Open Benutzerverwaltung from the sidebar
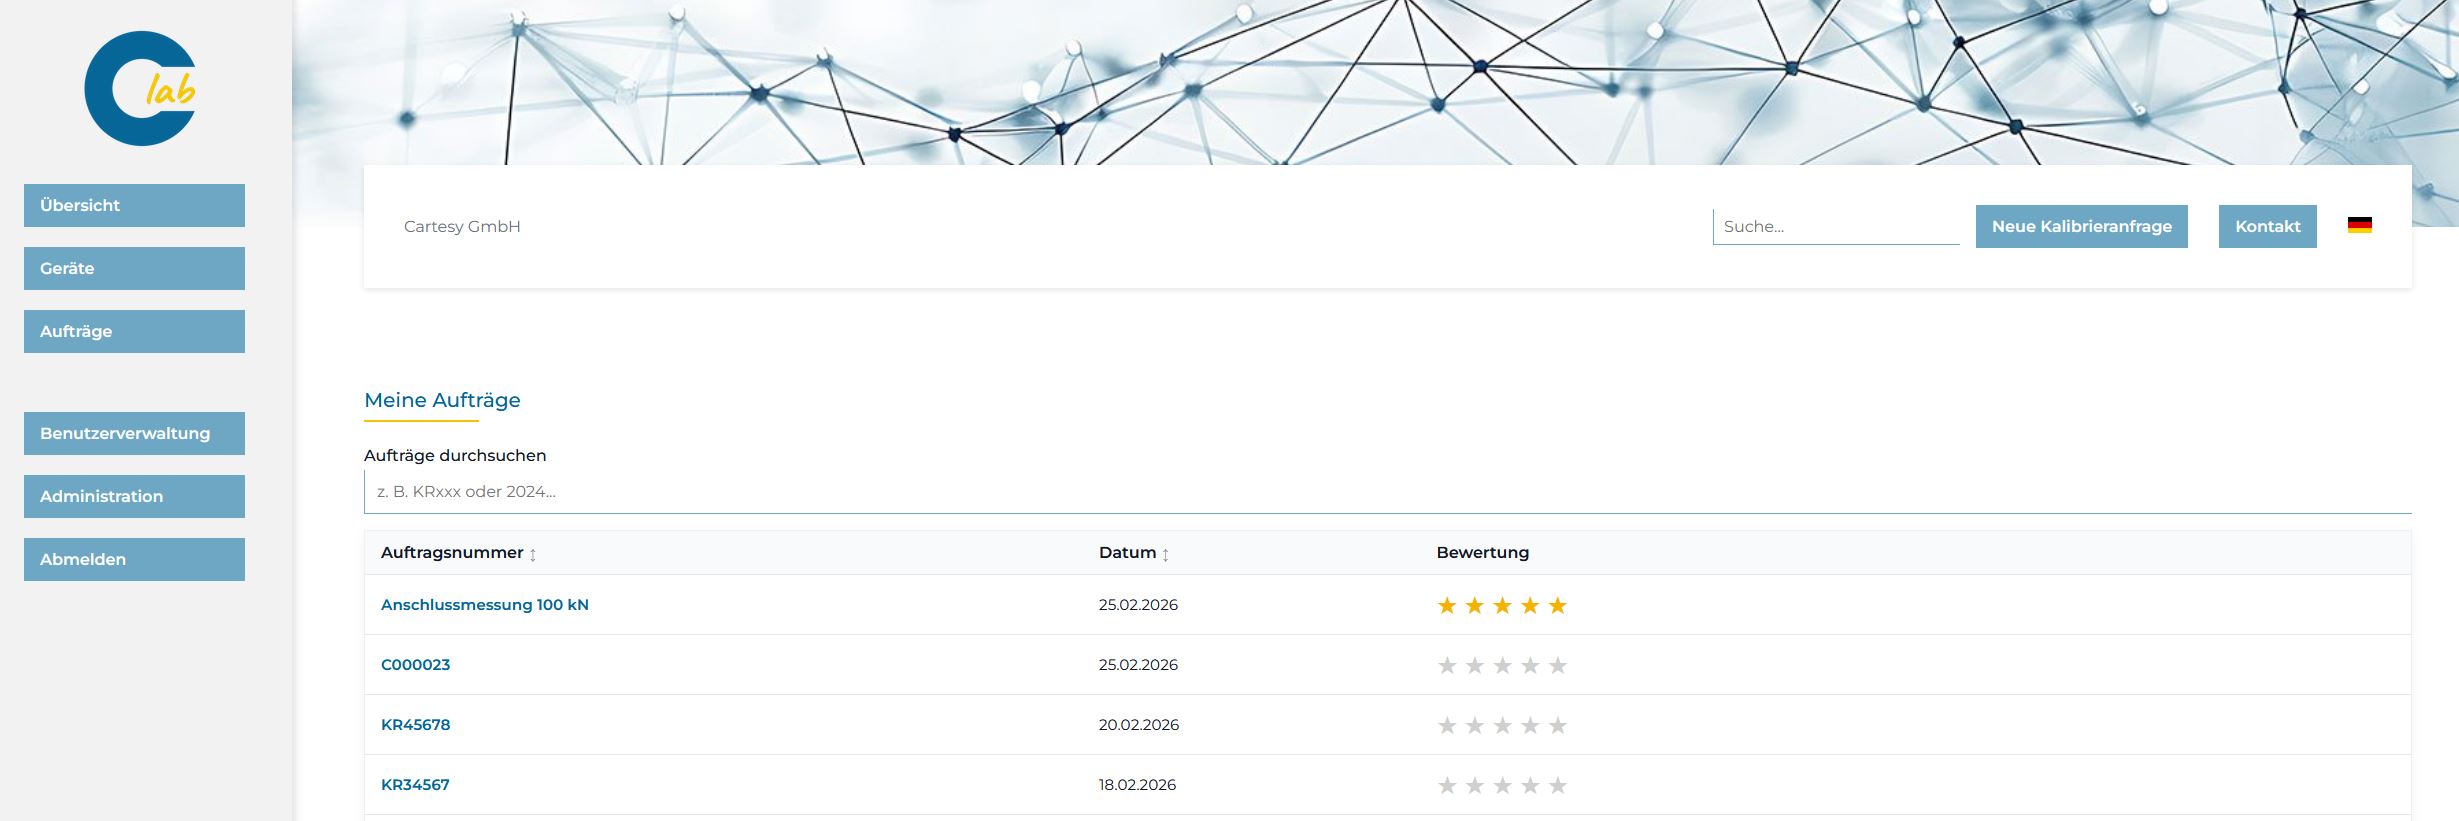Screen dimensions: 2459x821 click(134, 433)
